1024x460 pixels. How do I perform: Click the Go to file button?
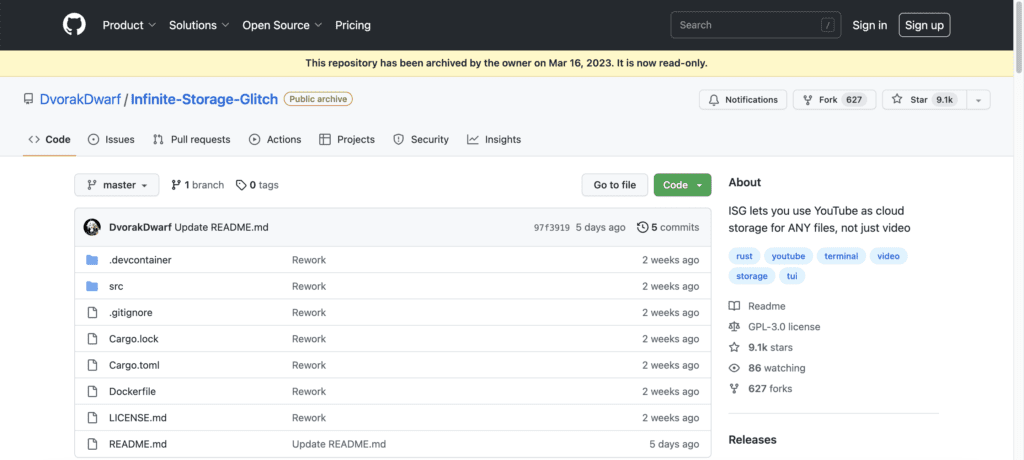coord(614,185)
